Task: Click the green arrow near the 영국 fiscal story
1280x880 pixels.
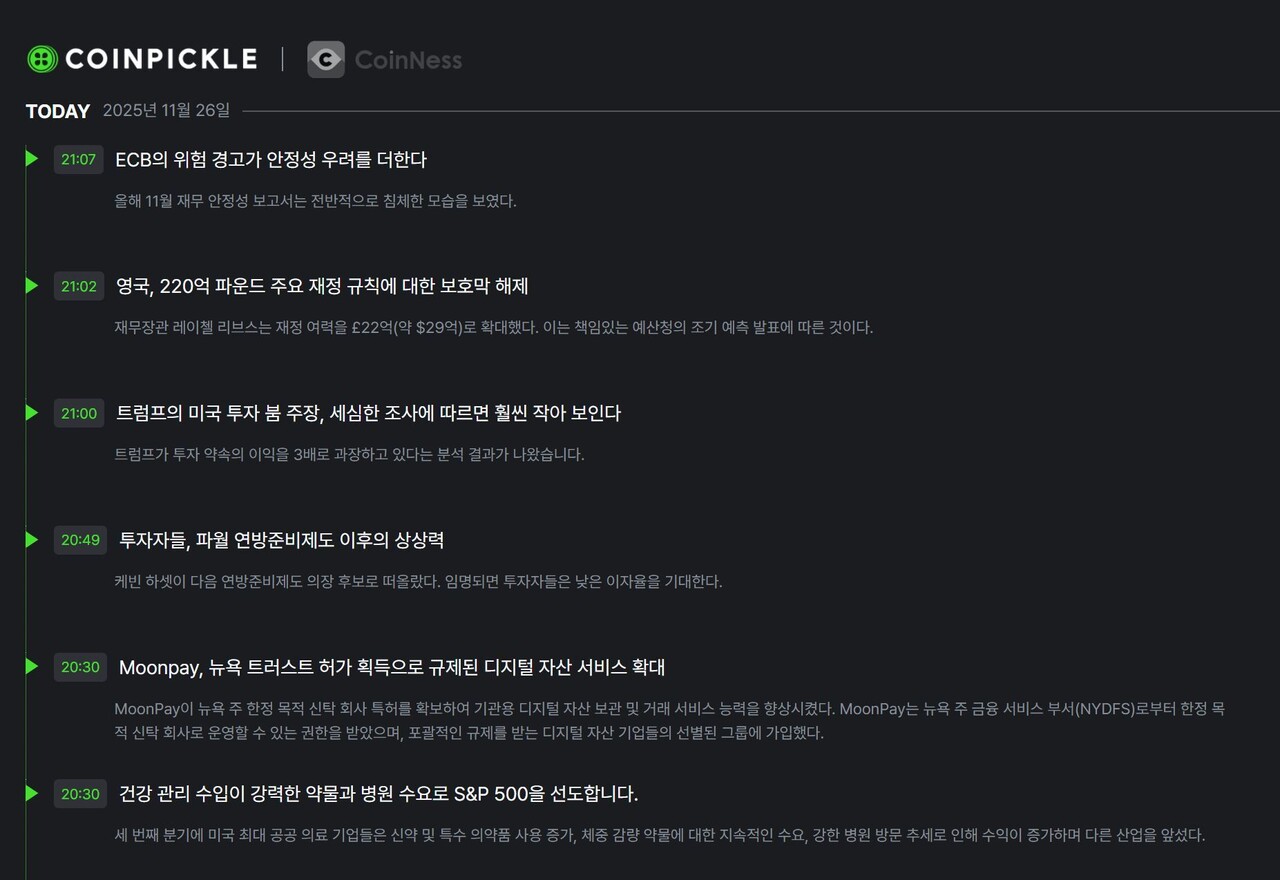Action: (x=30, y=285)
